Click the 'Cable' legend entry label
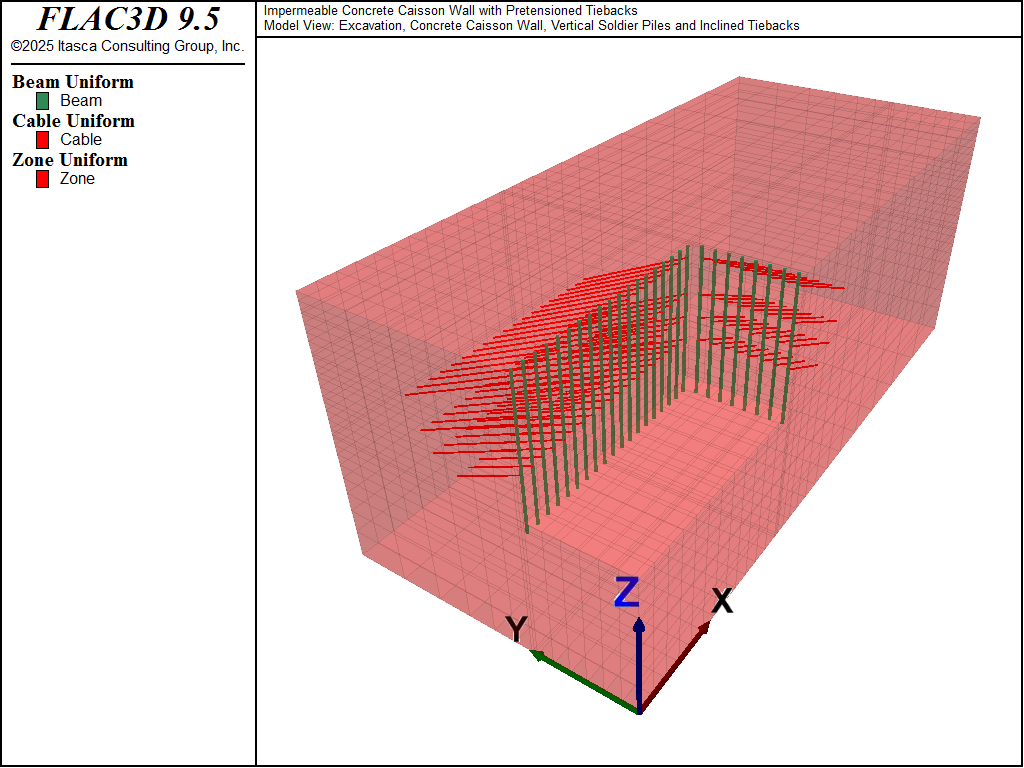The height and width of the screenshot is (768, 1024). 81,140
